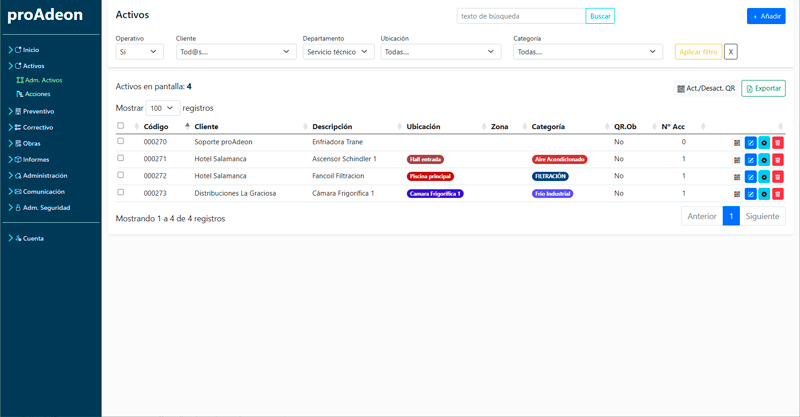Open actions gear icon for asset 000272

[x=764, y=177]
